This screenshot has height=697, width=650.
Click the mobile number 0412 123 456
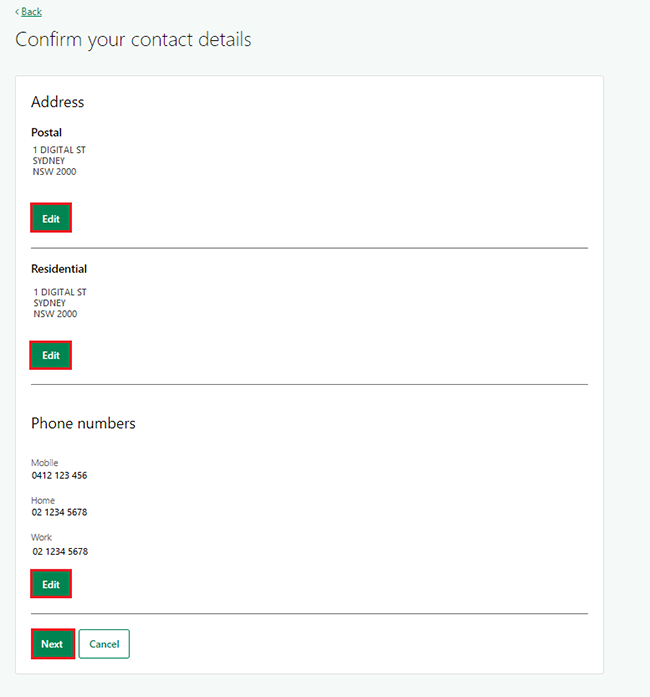pyautogui.click(x=59, y=475)
